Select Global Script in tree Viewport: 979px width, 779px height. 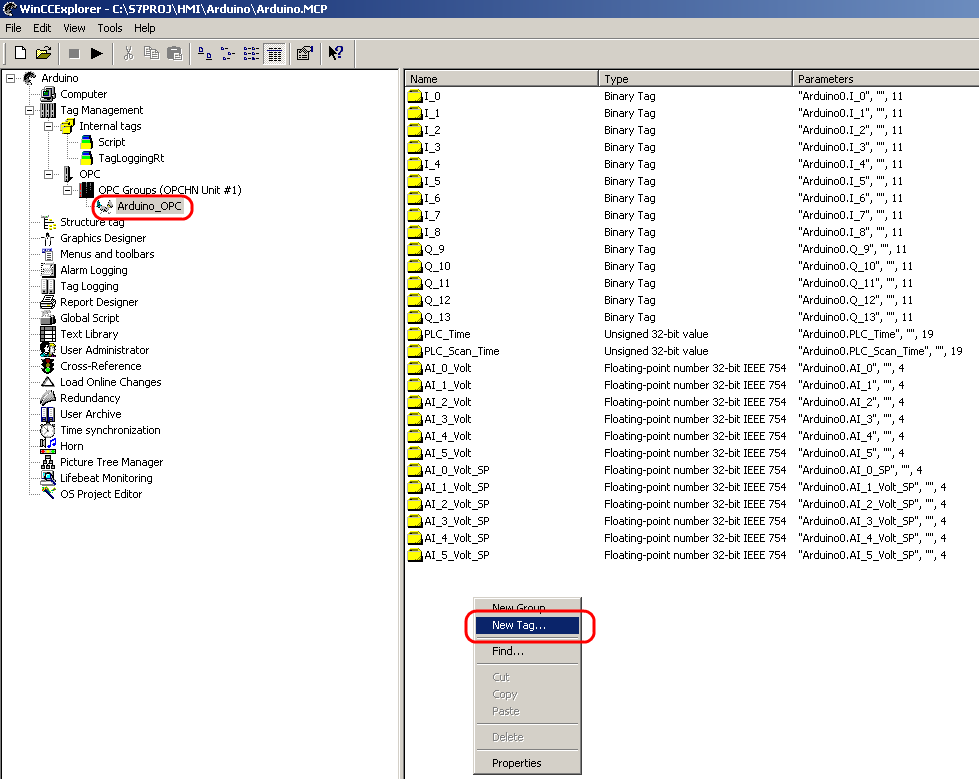[89, 318]
